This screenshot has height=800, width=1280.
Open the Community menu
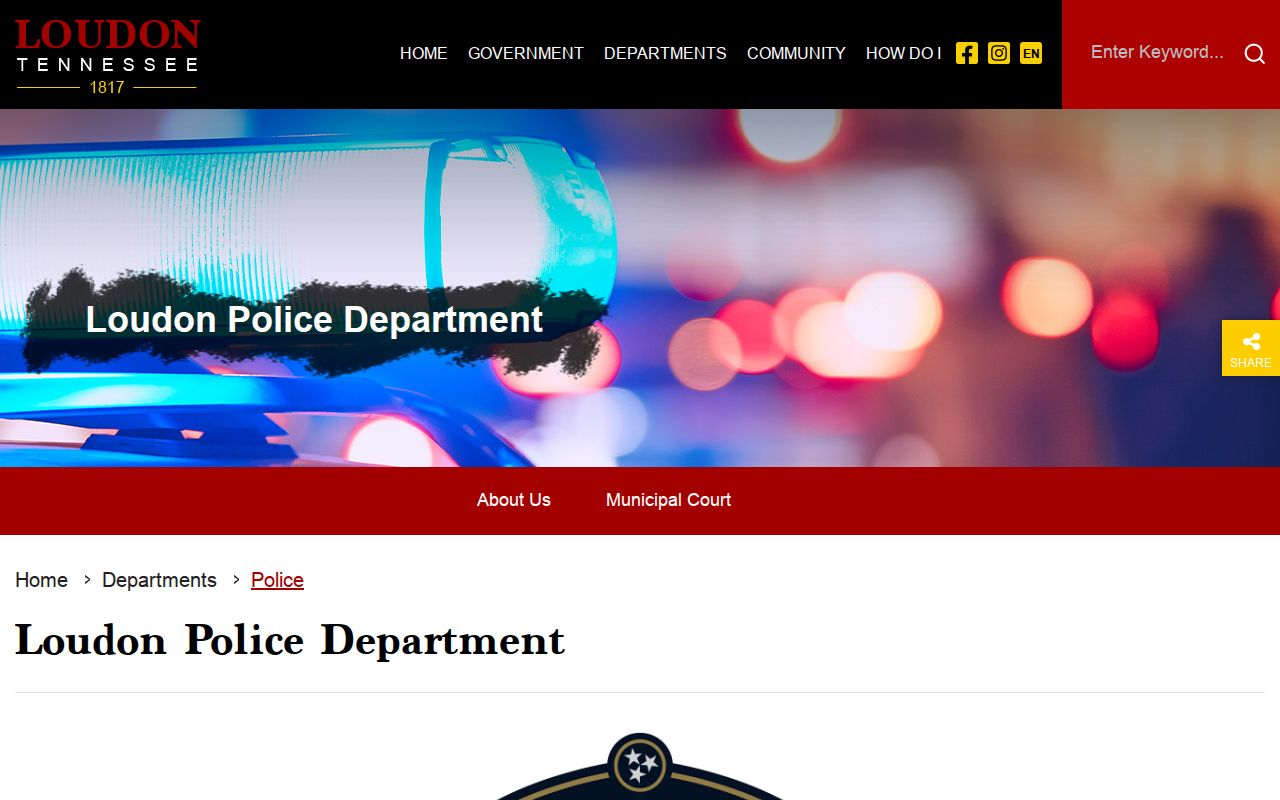[796, 53]
